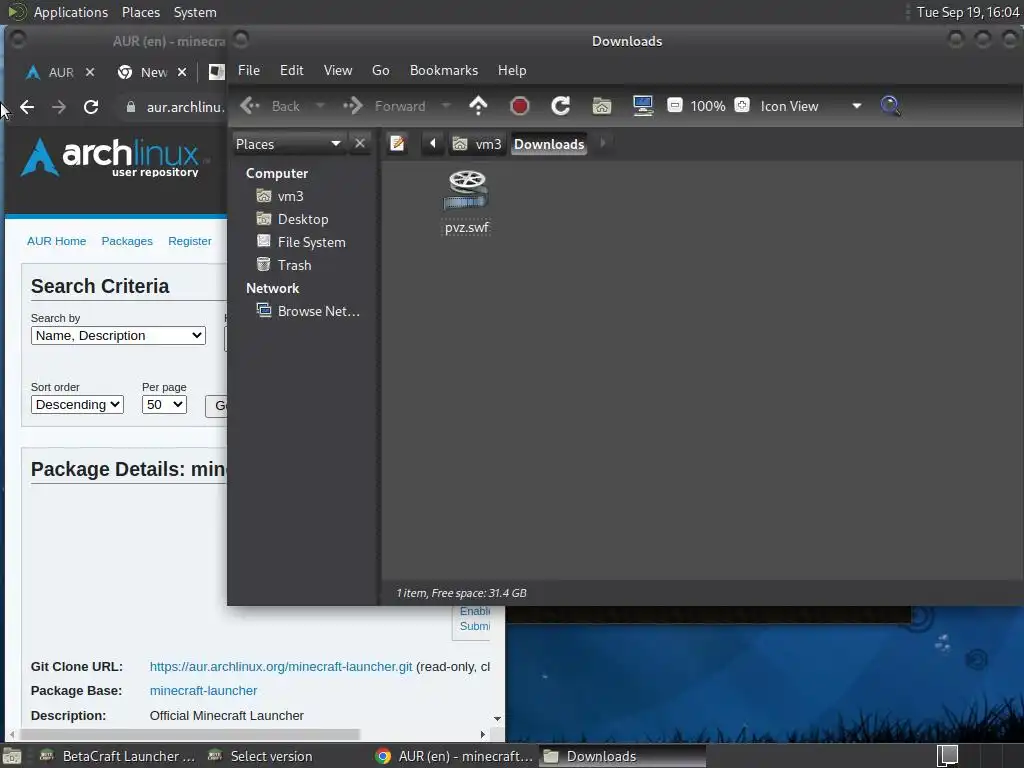The height and width of the screenshot is (768, 1024).
Task: Close the AUR browser tab
Action: click(x=90, y=72)
